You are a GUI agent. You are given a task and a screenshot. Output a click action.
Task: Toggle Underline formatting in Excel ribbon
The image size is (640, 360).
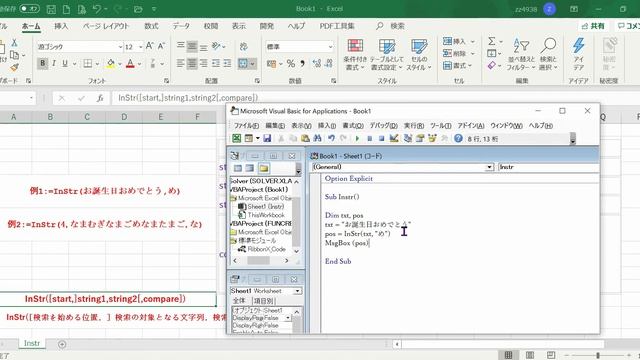(64, 63)
